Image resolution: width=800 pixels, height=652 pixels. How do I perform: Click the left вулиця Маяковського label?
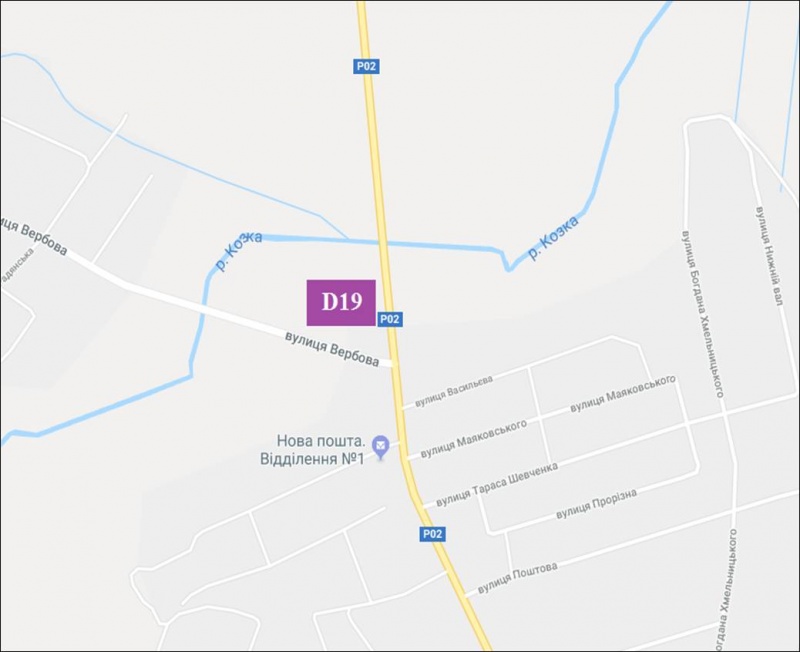[473, 436]
